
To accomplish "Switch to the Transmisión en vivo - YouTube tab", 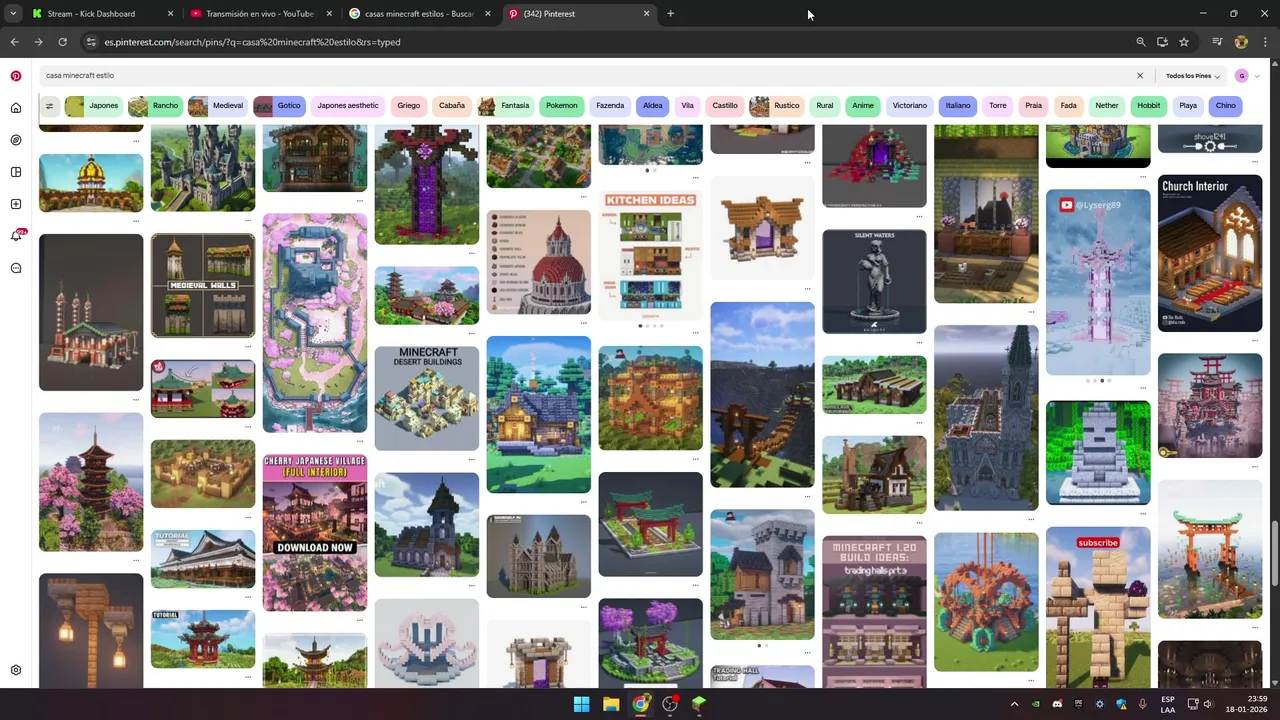I will pos(259,14).
